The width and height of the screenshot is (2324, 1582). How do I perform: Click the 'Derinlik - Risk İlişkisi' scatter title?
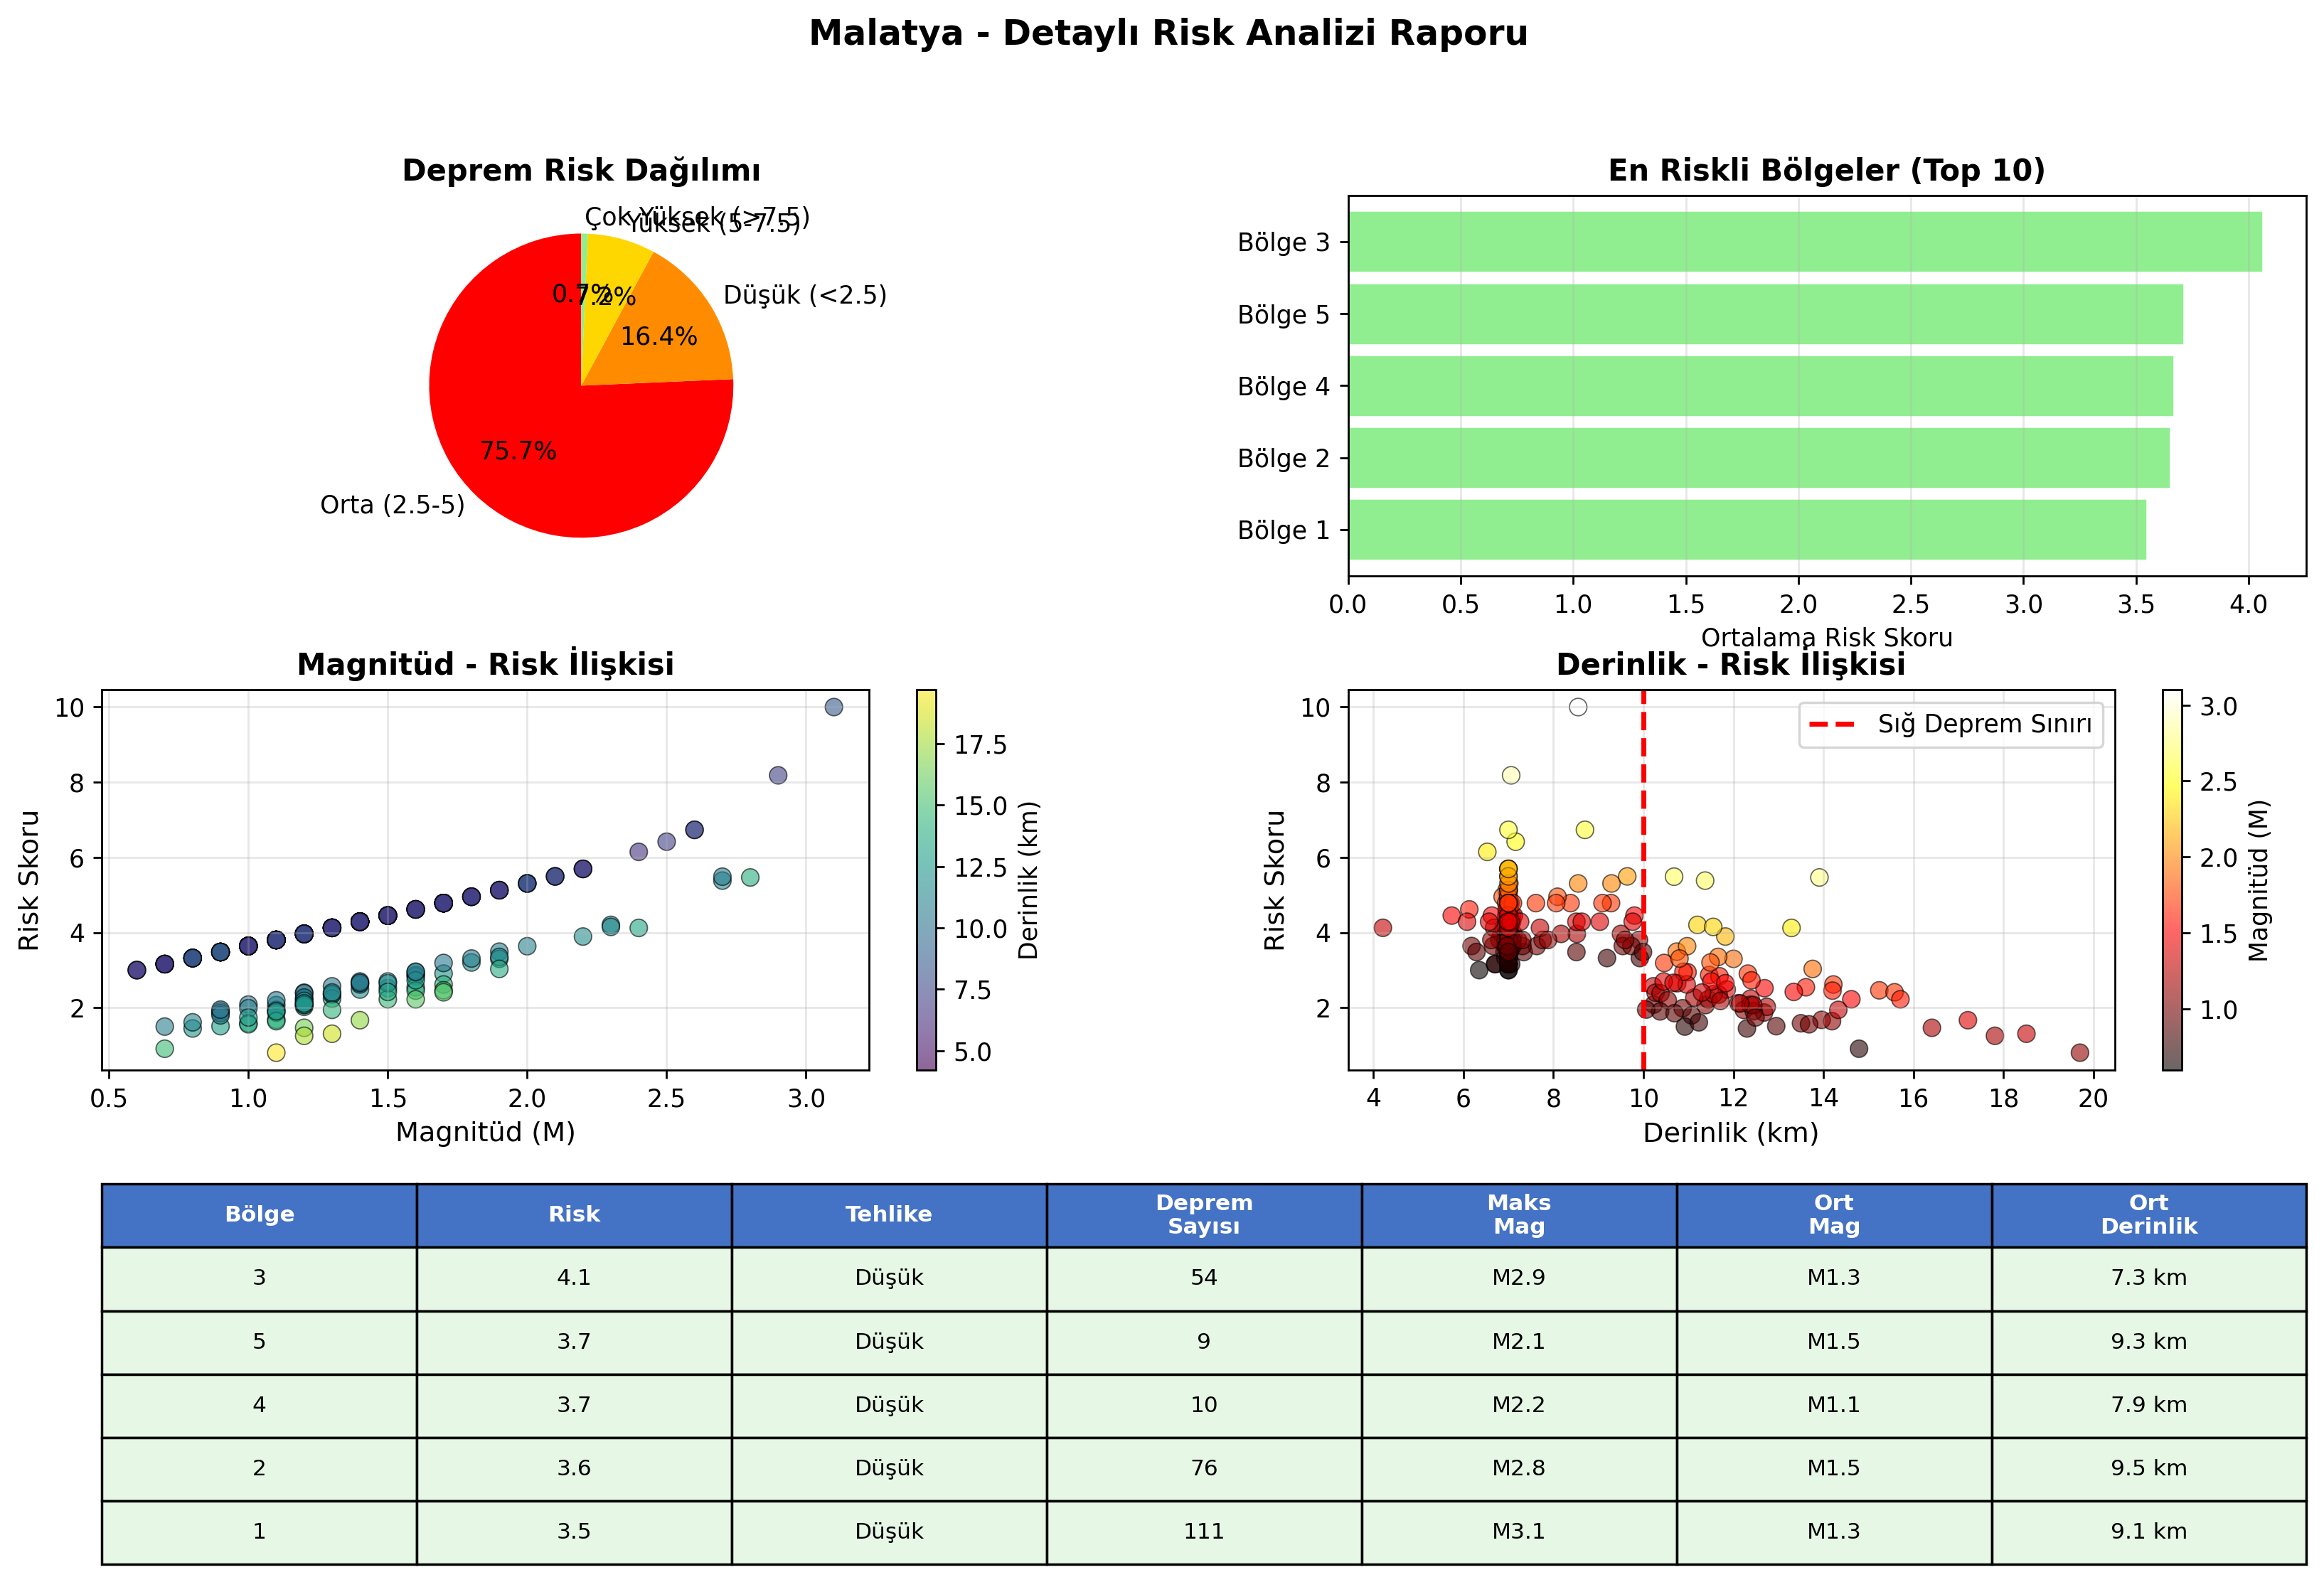pos(1731,664)
